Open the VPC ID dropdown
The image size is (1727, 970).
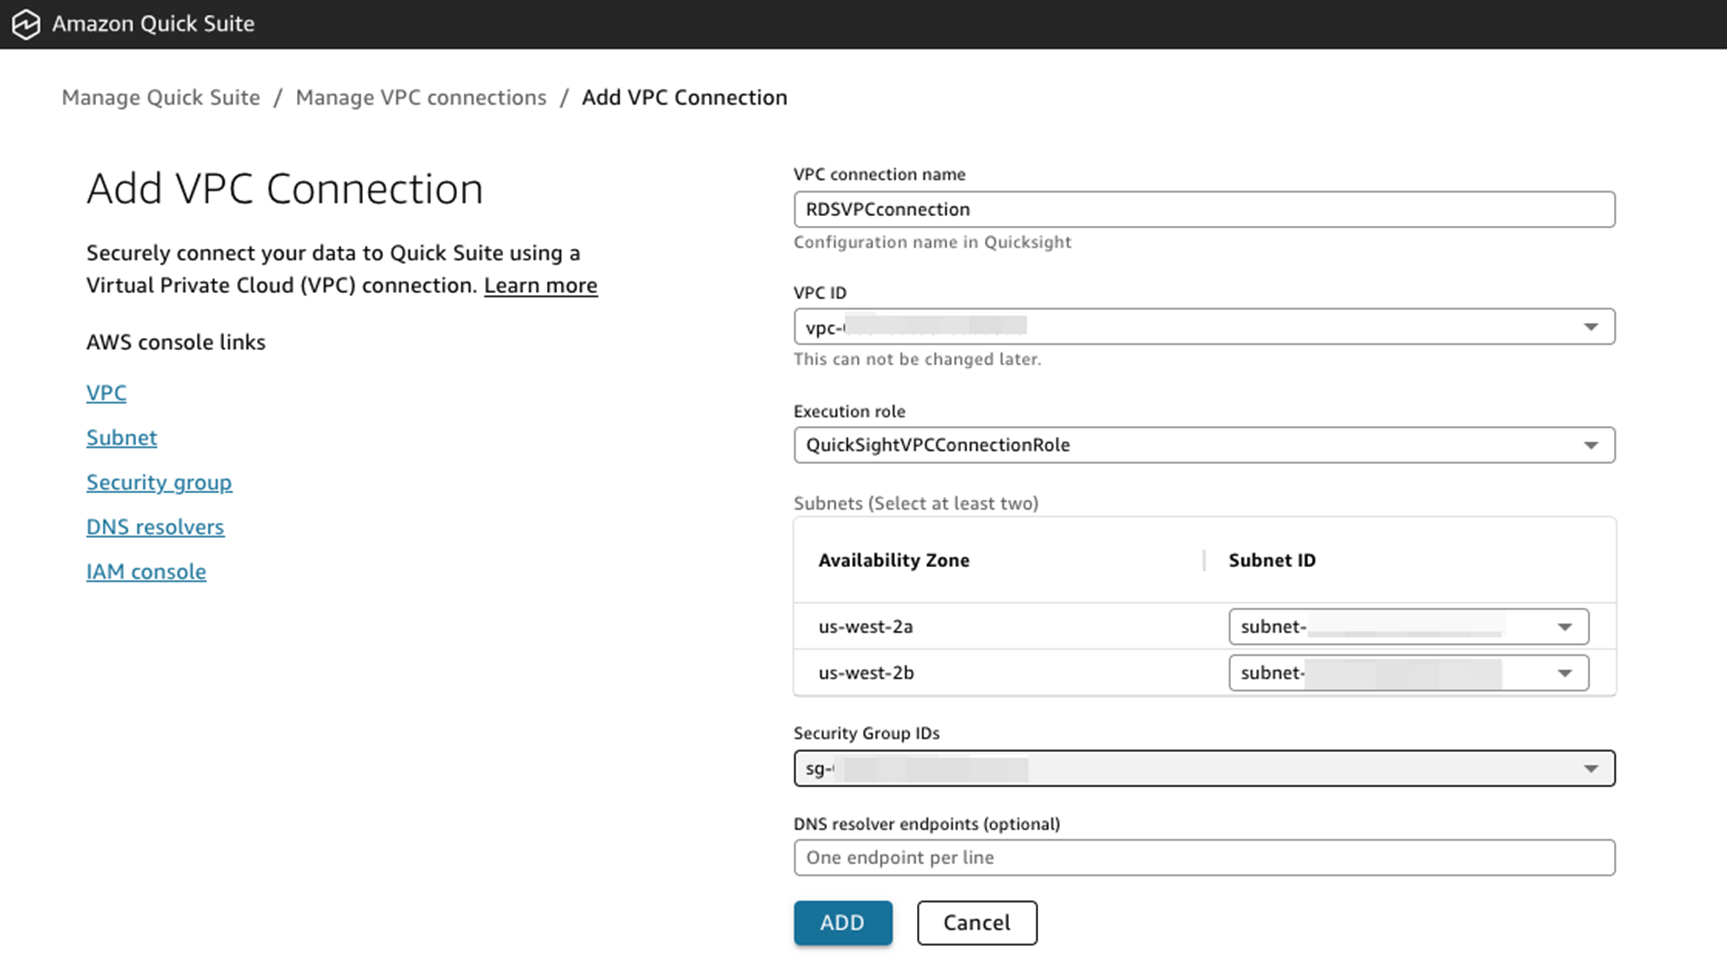tap(1203, 327)
